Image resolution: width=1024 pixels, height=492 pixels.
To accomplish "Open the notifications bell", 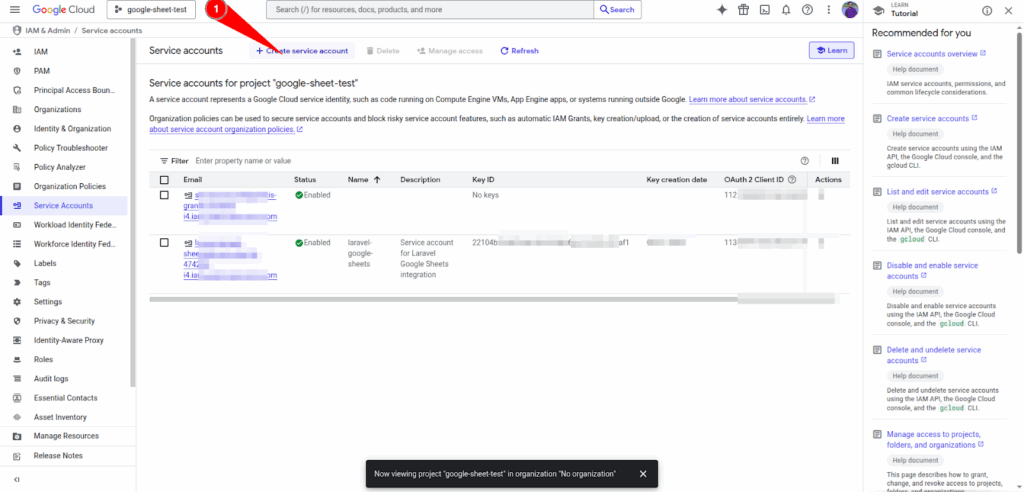I will pyautogui.click(x=785, y=10).
